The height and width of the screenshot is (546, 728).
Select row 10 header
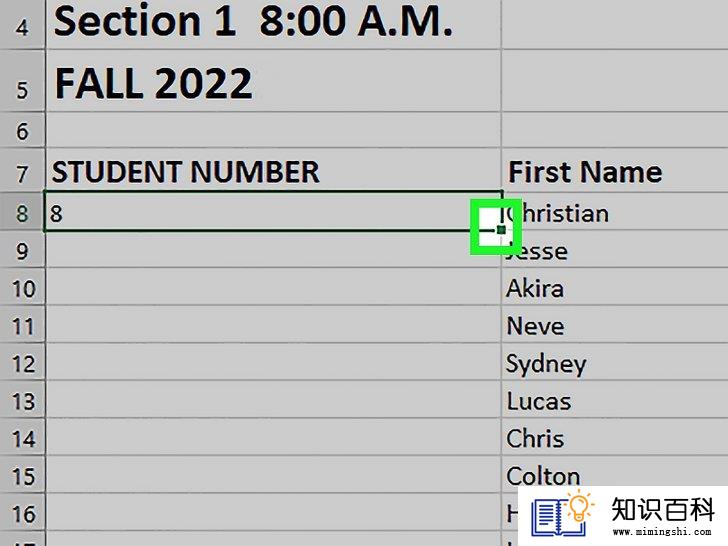22,287
